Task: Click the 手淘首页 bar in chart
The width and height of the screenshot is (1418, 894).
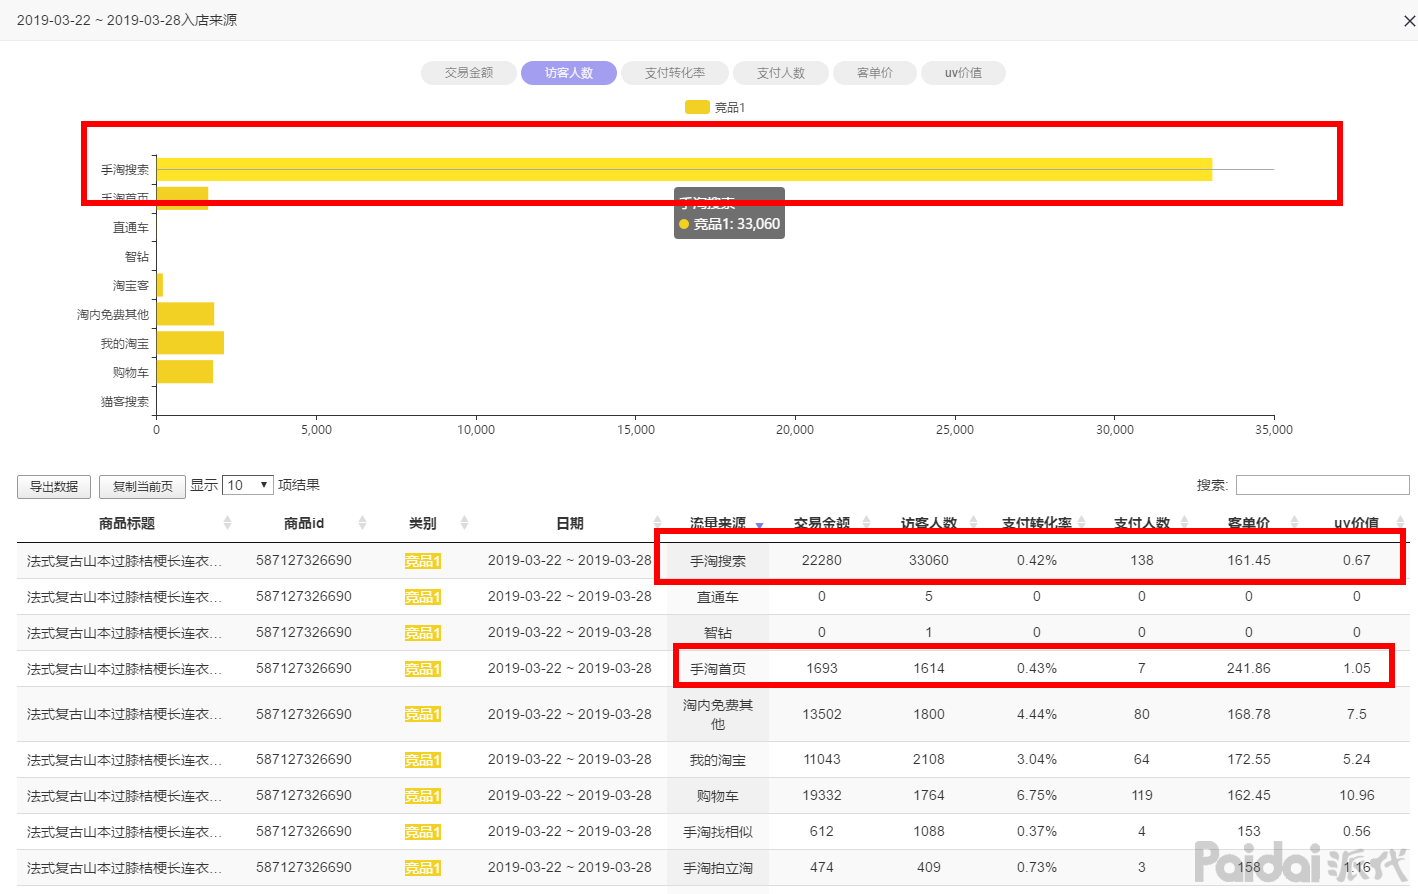Action: pos(182,198)
